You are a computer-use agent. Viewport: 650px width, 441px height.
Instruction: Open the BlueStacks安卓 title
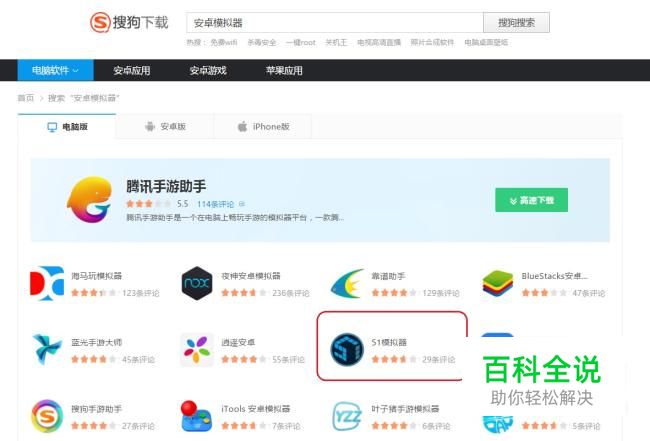click(554, 276)
